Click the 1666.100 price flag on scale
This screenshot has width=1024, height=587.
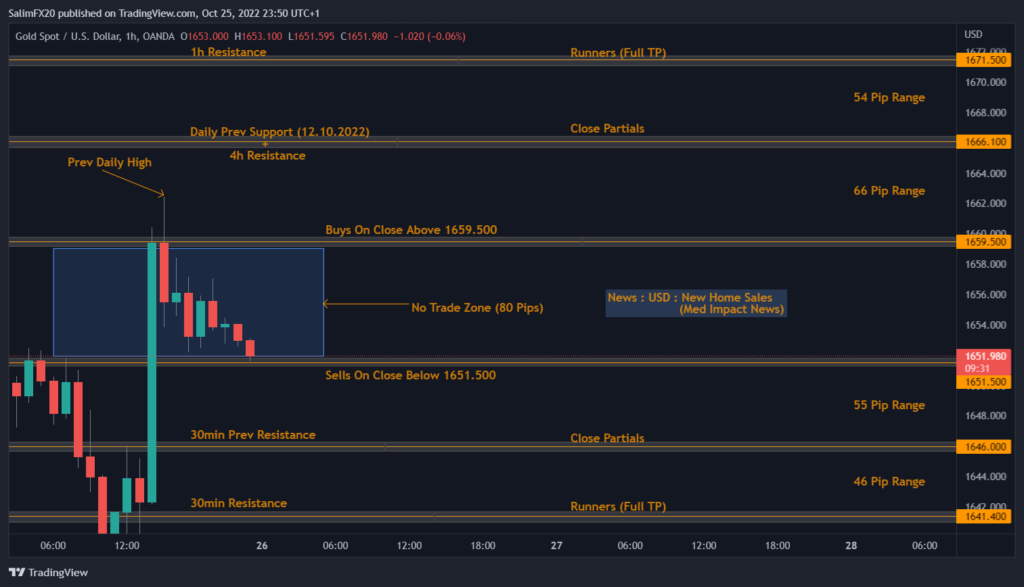[984, 142]
